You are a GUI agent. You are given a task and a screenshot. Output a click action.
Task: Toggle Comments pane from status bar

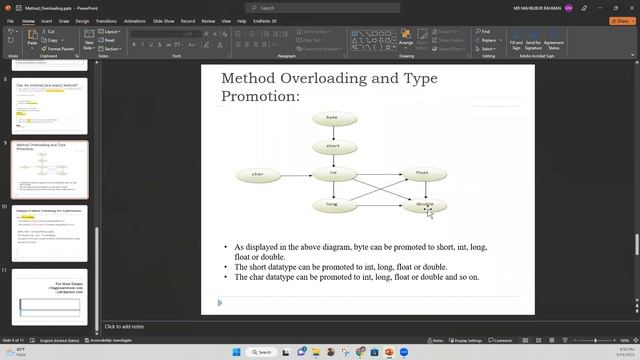click(x=500, y=340)
